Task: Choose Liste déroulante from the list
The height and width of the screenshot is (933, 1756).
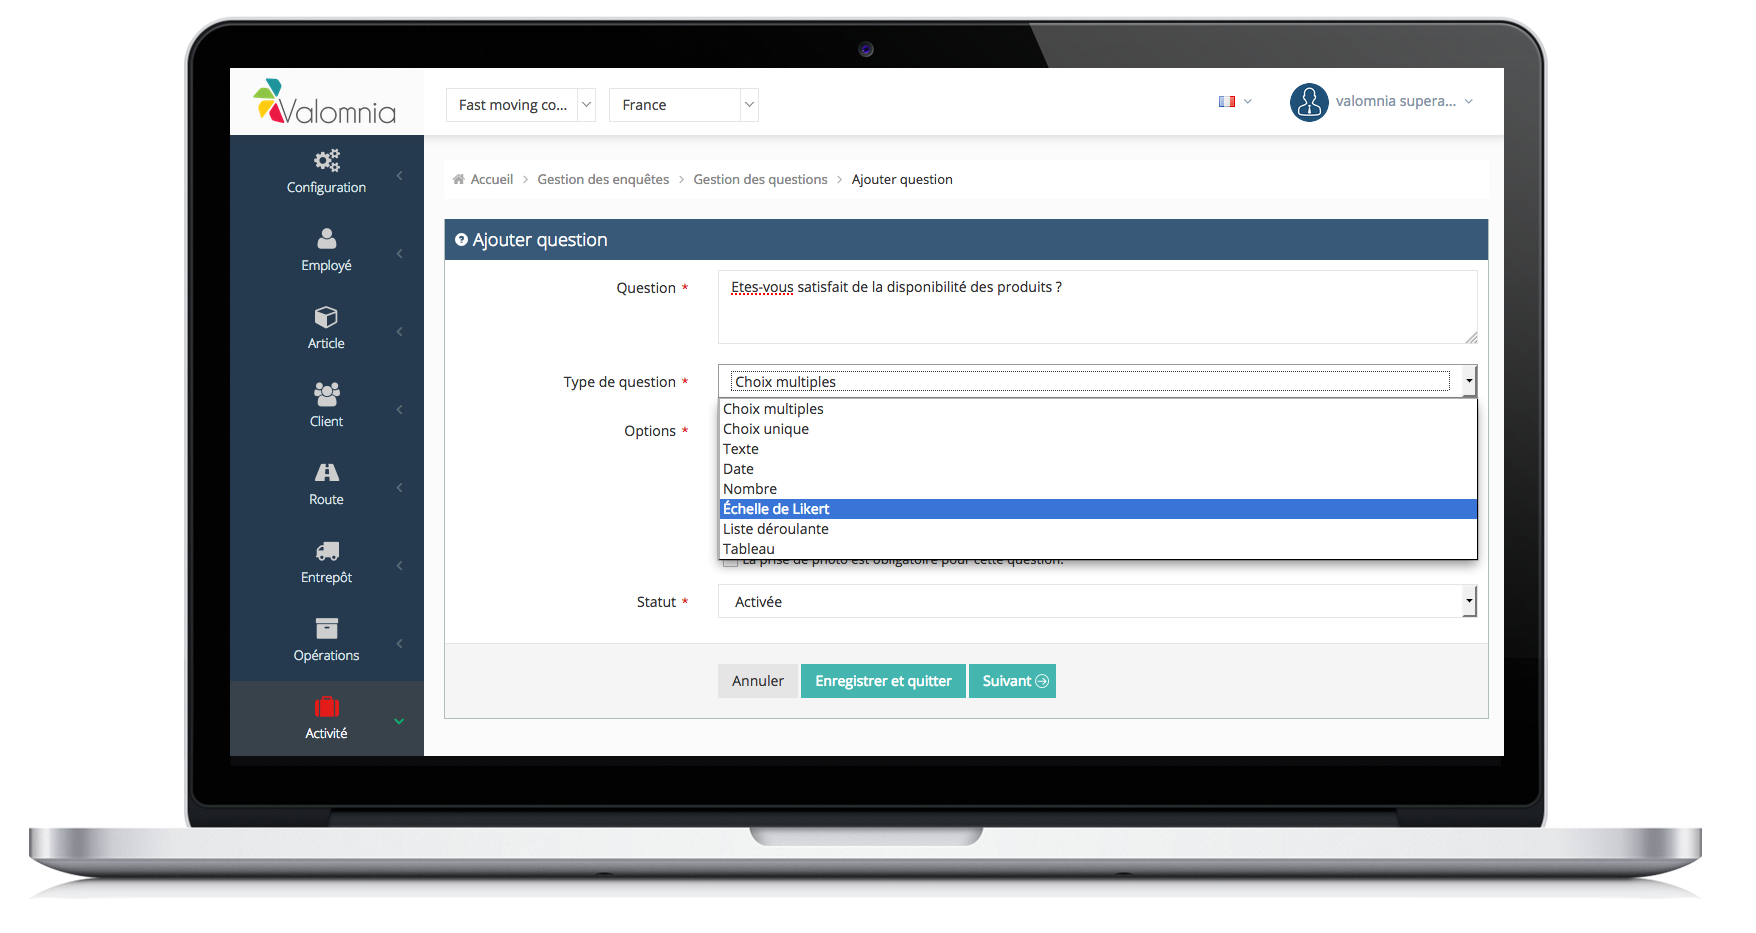Action: pyautogui.click(x=776, y=529)
